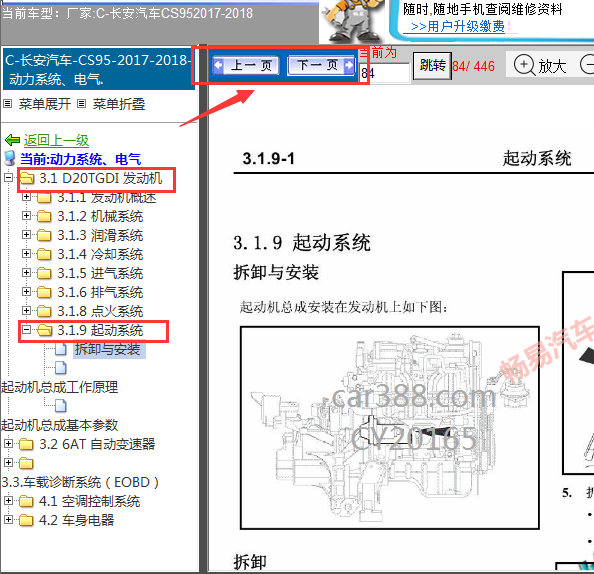Viewport: 594px width, 574px height.
Task: Click the page number input field
Action: (x=385, y=73)
